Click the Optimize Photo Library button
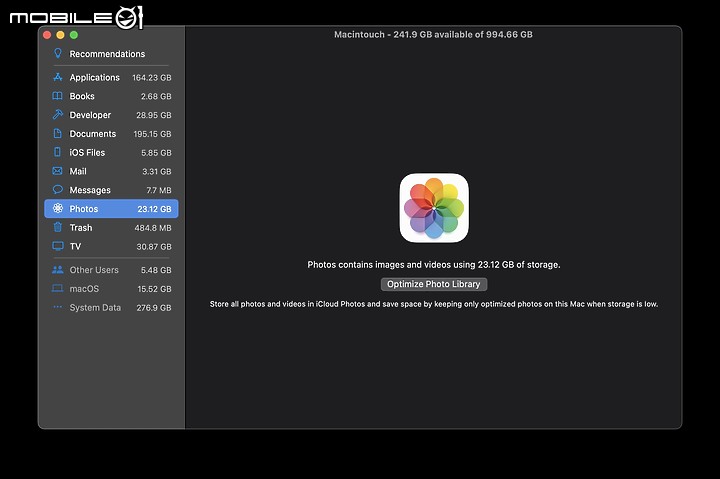720x479 pixels. coord(434,284)
